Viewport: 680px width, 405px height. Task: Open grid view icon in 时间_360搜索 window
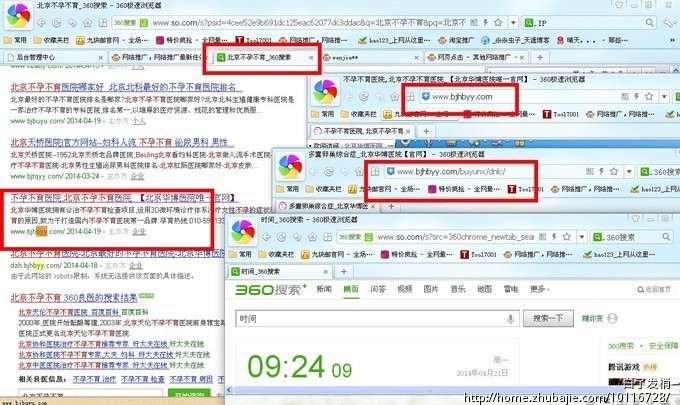tap(327, 237)
